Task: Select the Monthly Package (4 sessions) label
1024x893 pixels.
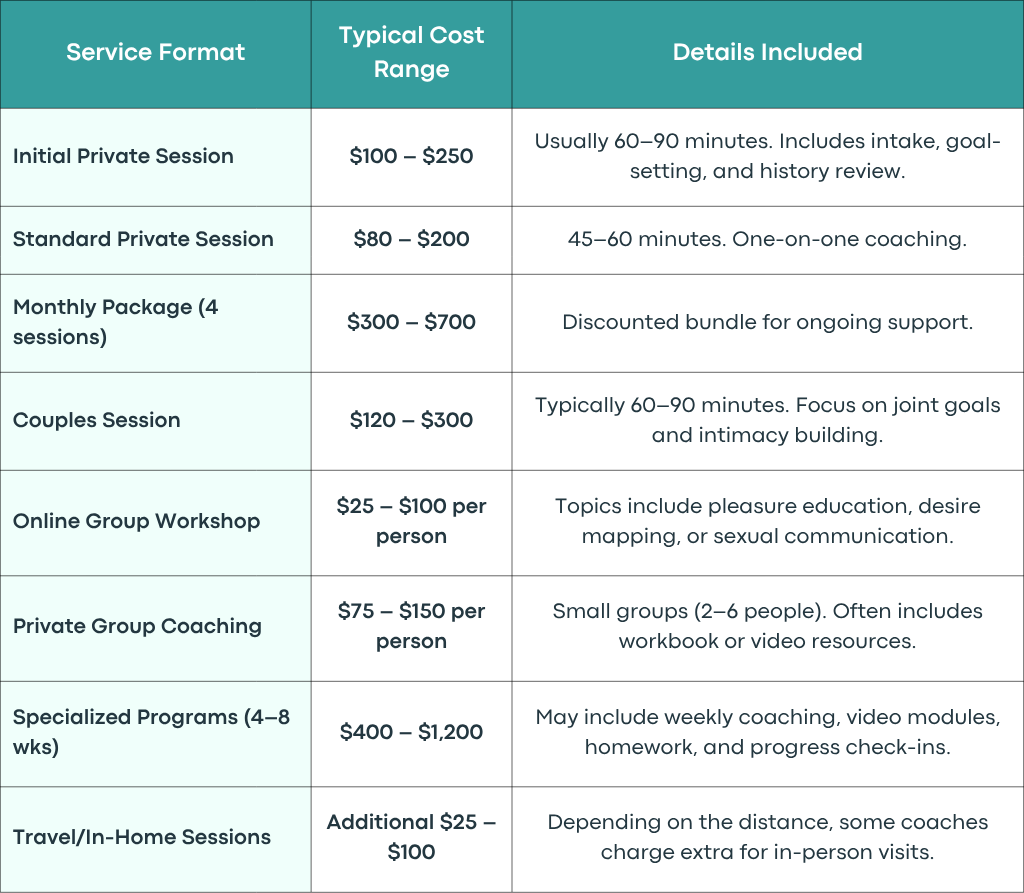Action: click(x=116, y=322)
